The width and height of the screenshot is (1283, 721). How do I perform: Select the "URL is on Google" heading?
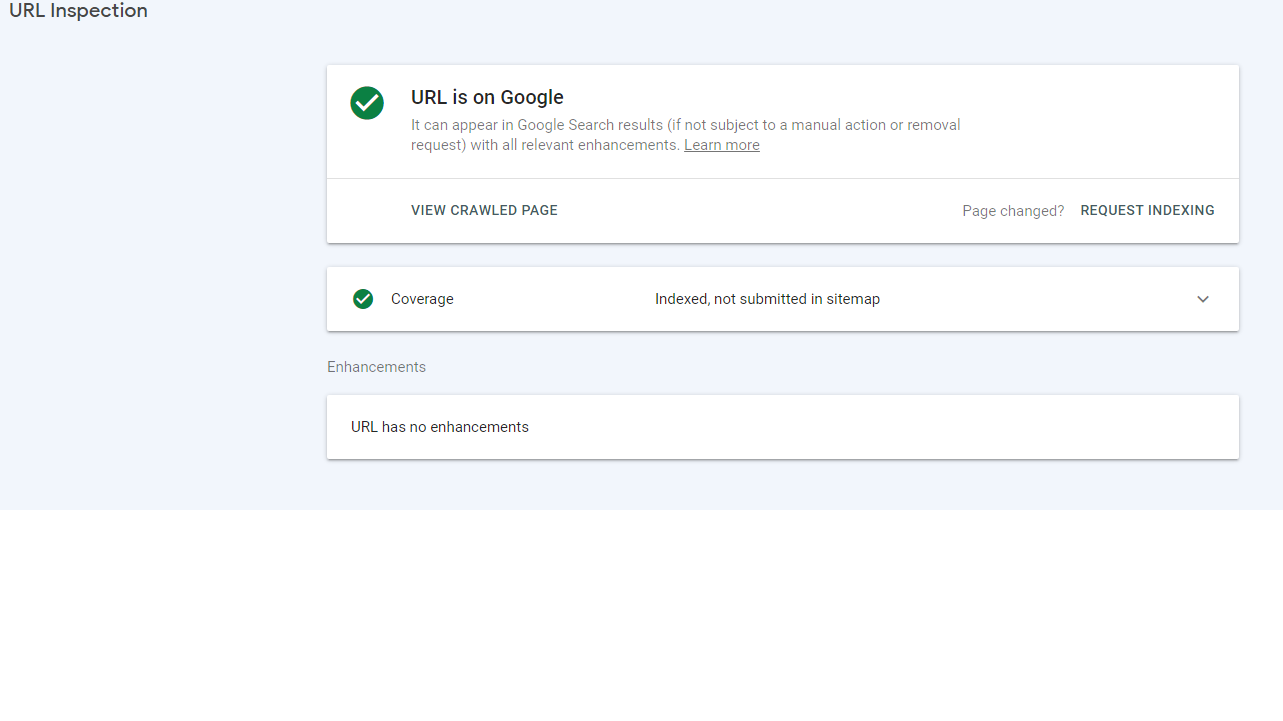pos(487,97)
